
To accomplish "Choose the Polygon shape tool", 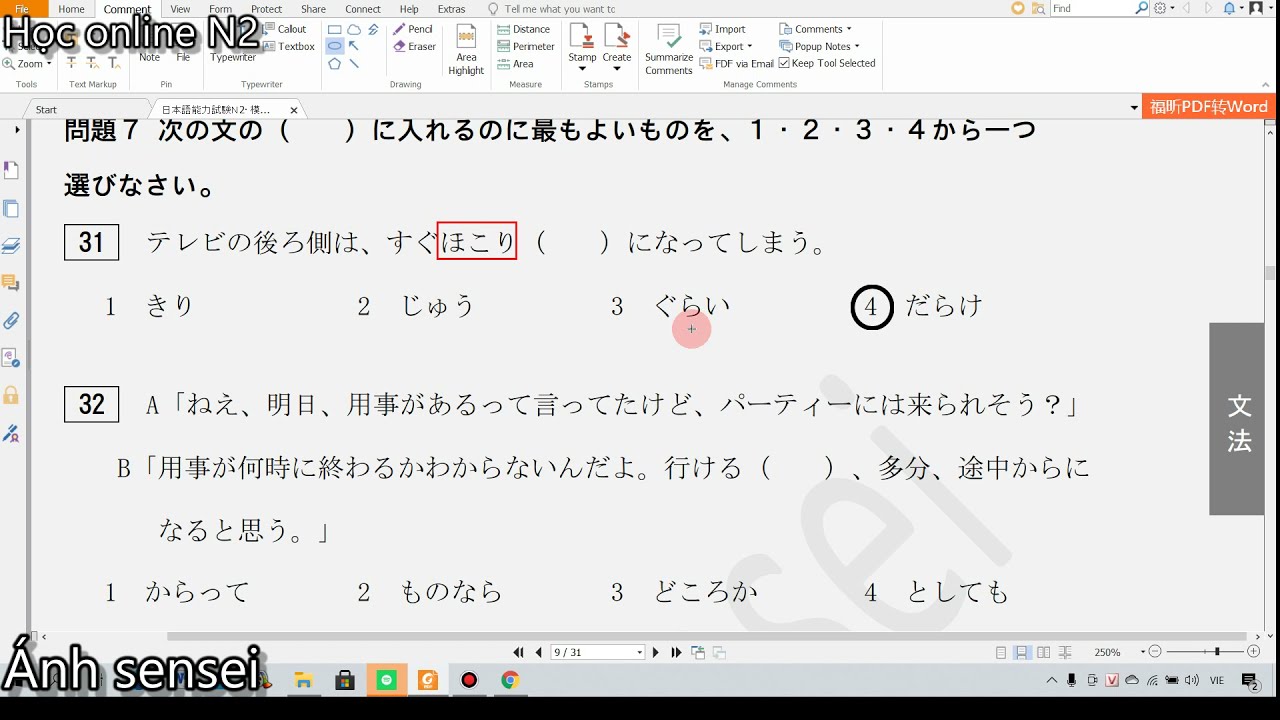I will [x=335, y=63].
